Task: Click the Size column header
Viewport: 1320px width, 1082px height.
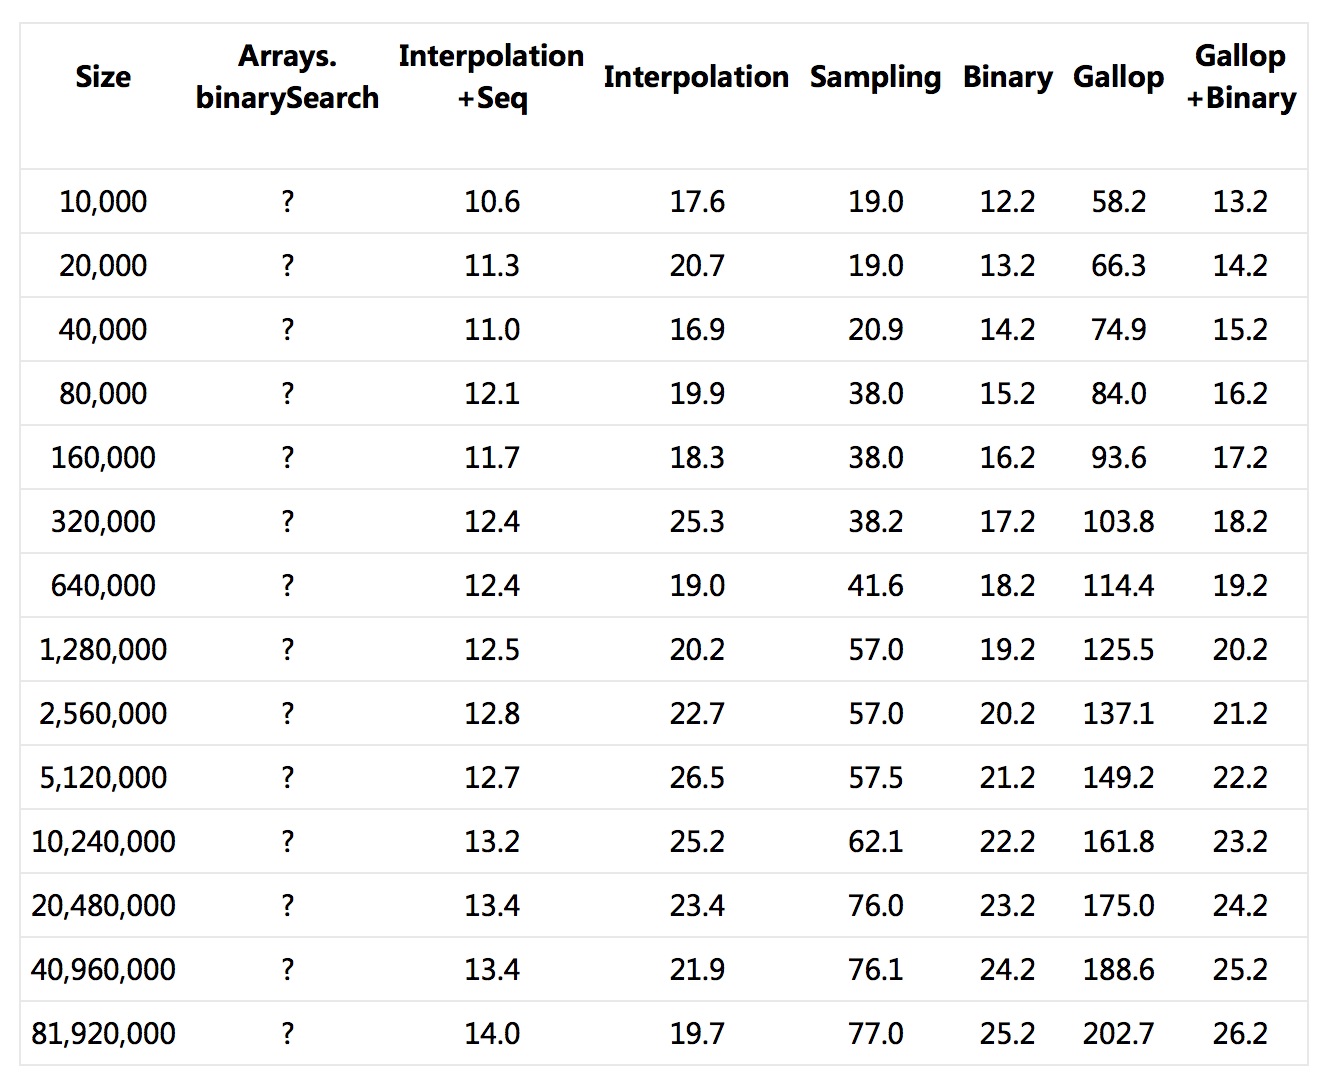Action: [103, 77]
